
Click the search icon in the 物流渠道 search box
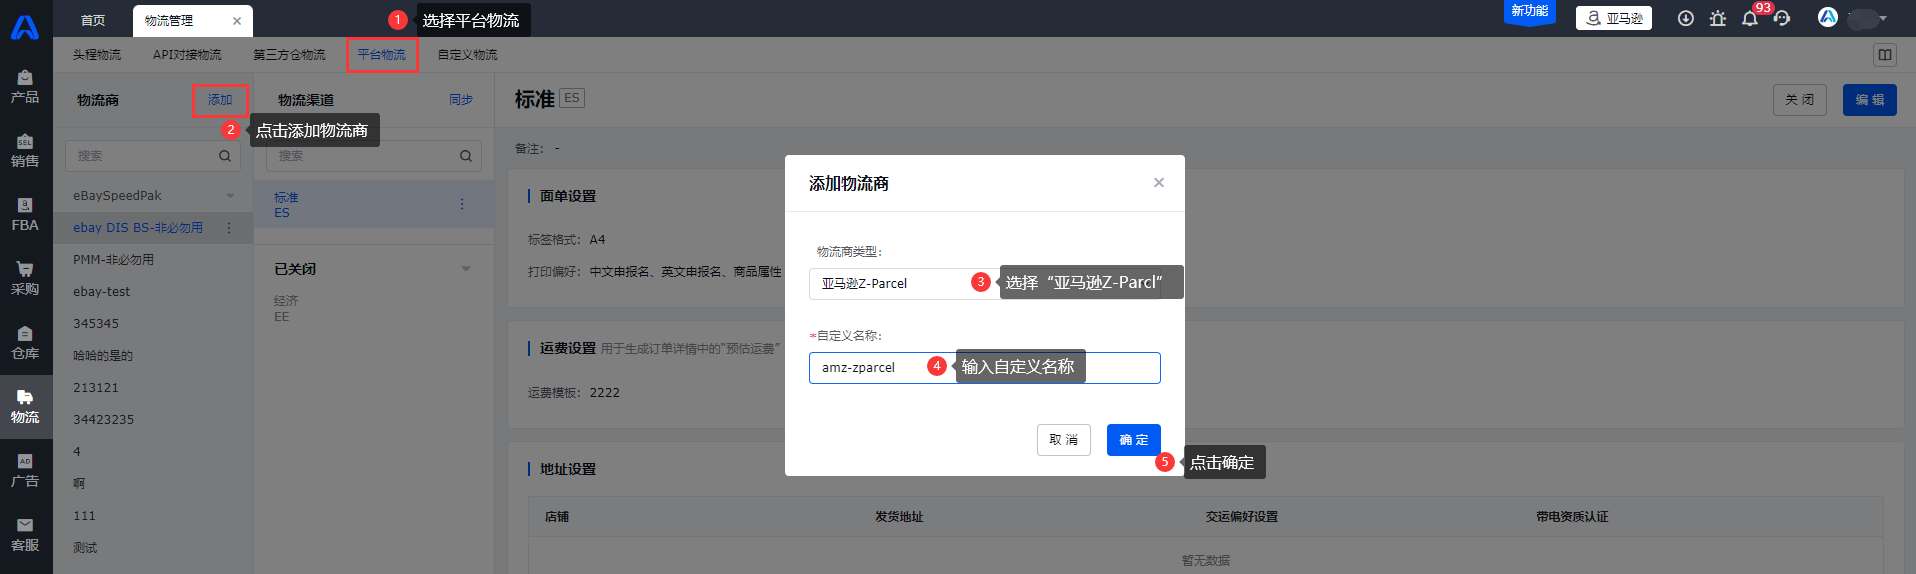point(466,156)
